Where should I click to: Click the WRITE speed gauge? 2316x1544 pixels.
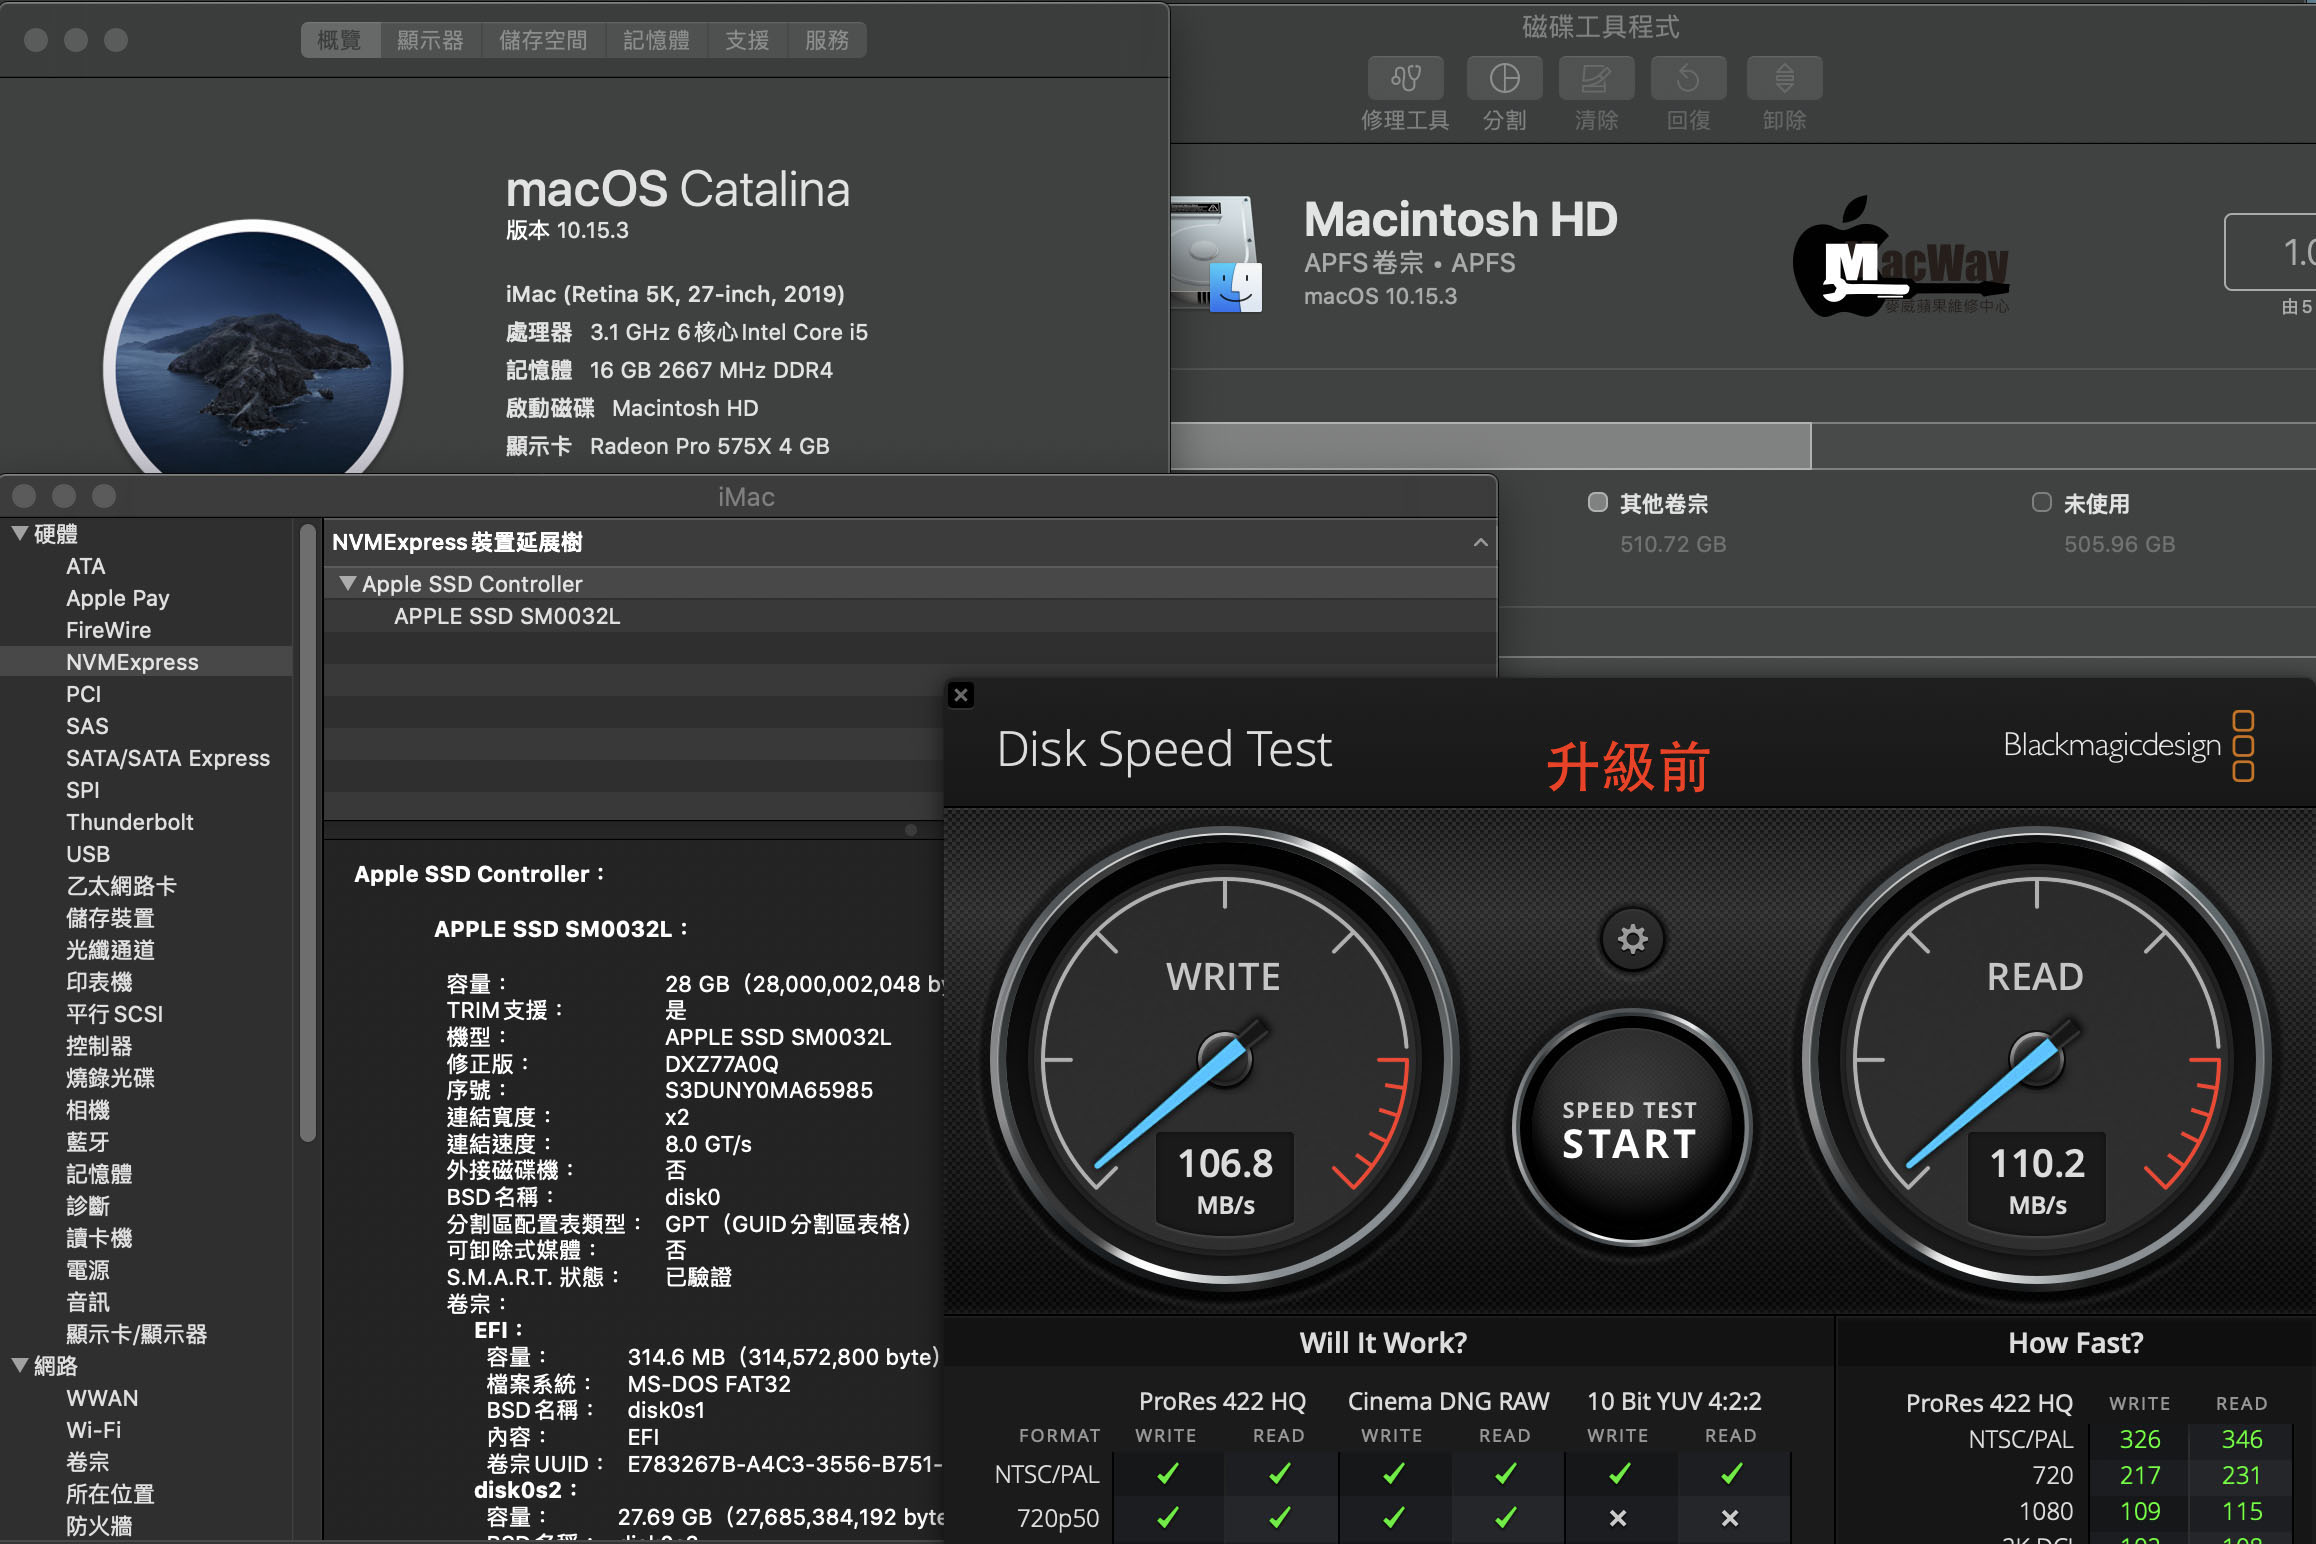tap(1224, 1058)
